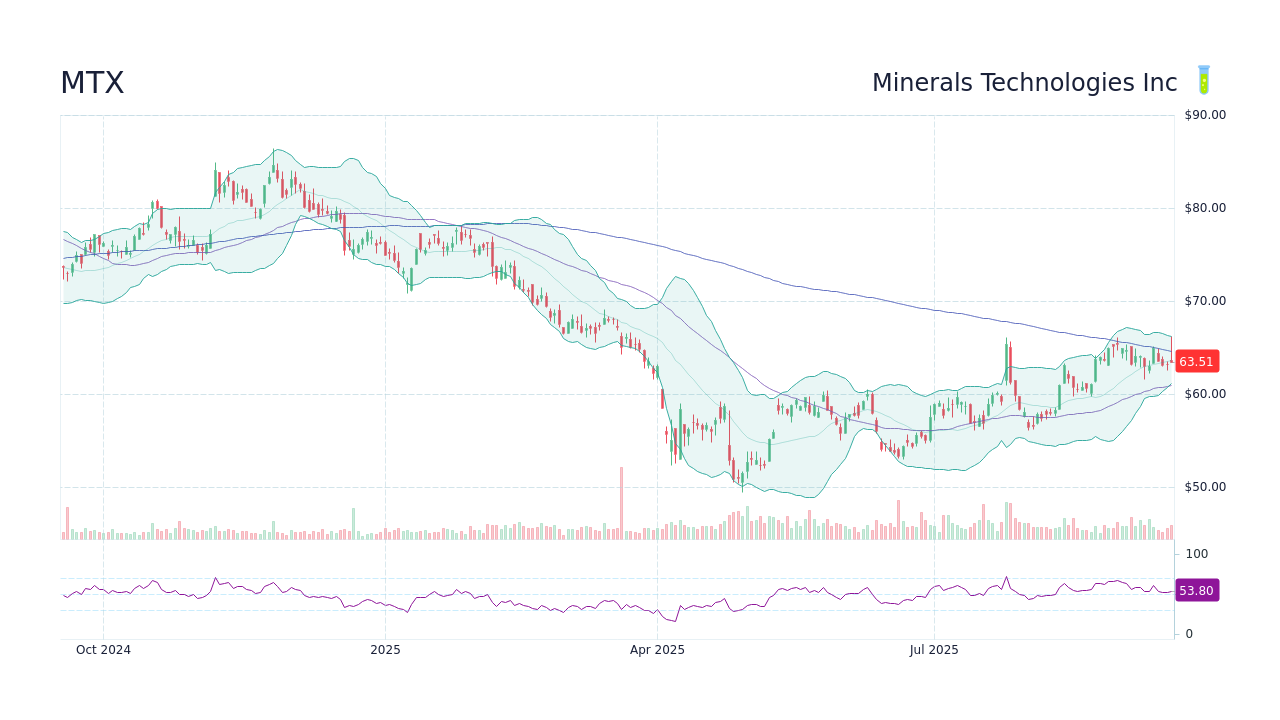Click the $70.00 price axis label

[x=1203, y=300]
